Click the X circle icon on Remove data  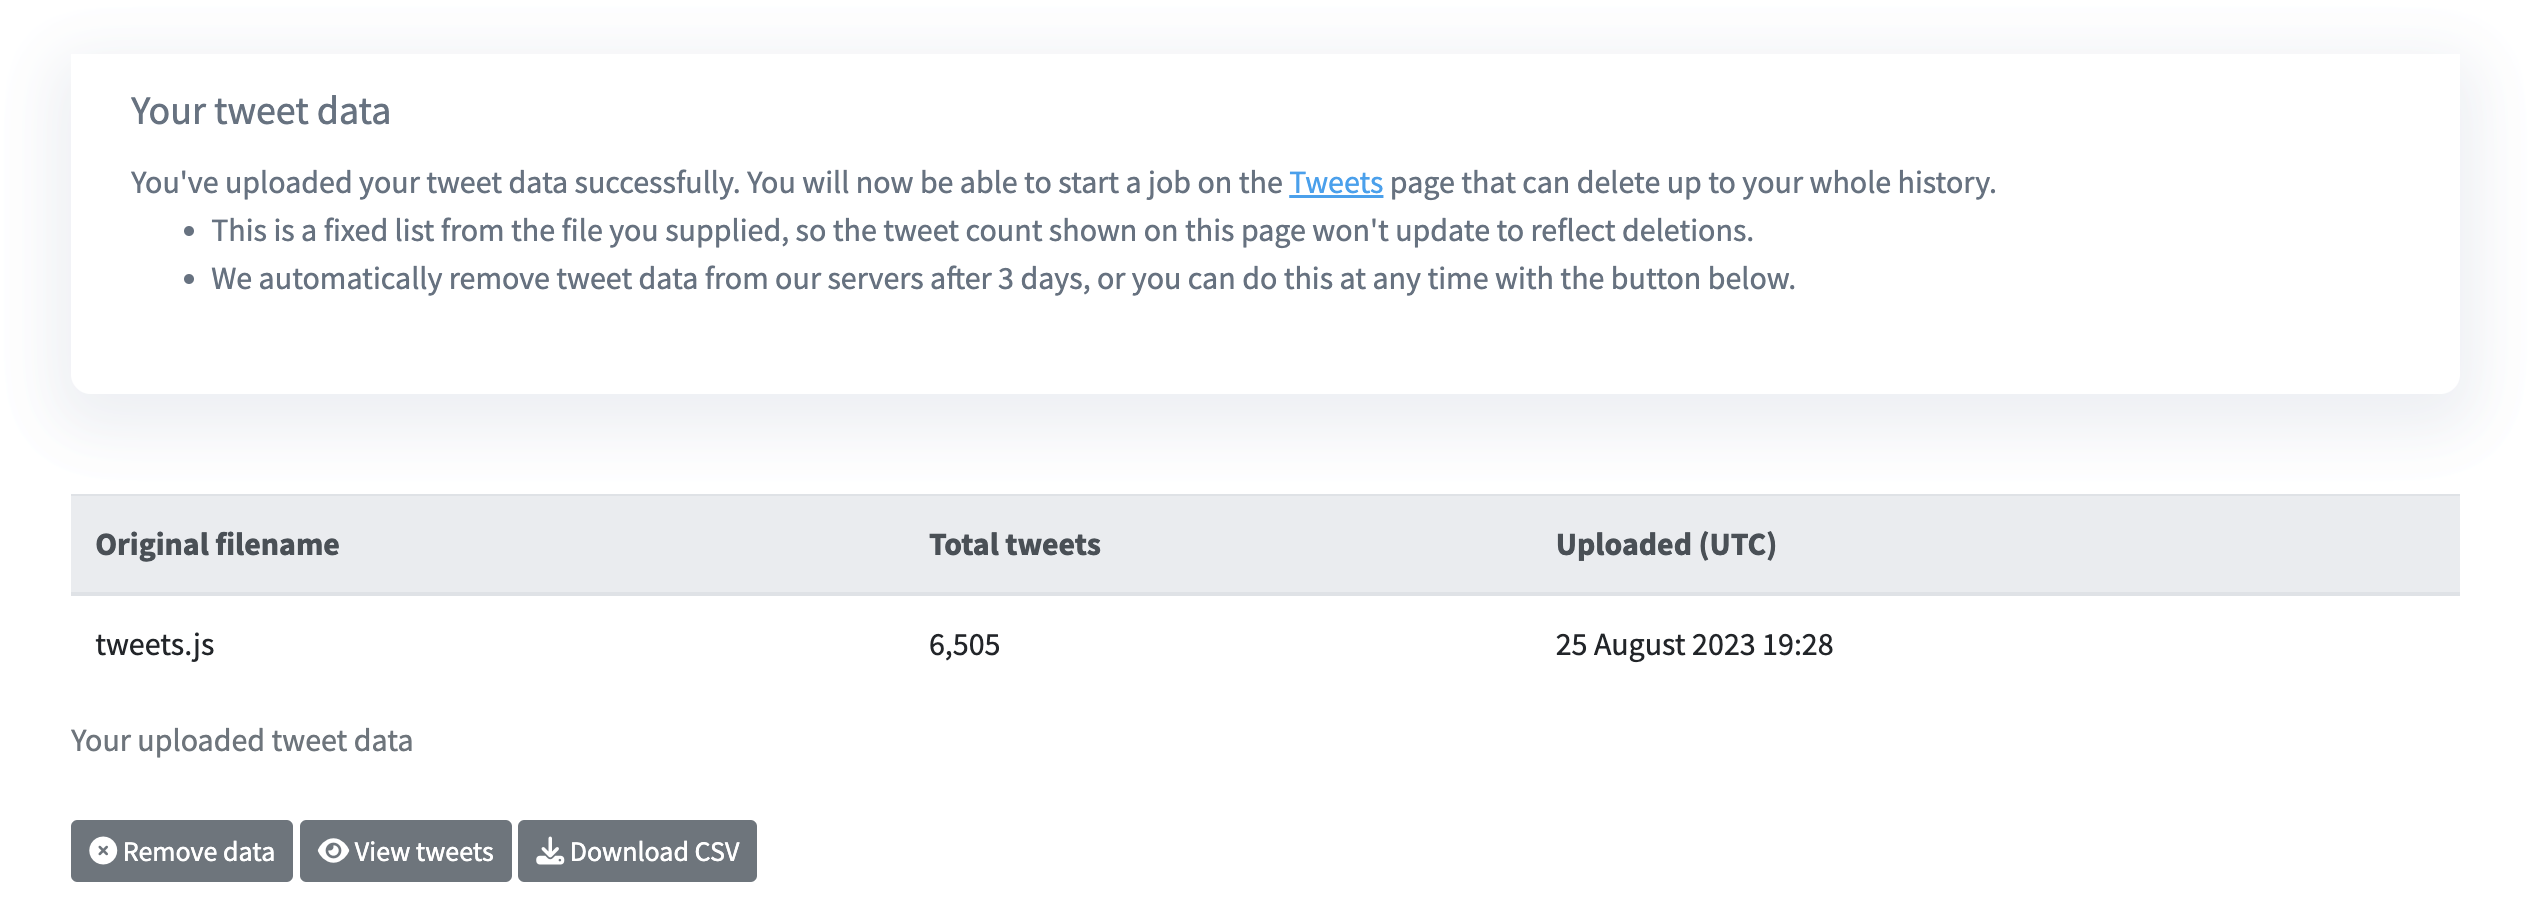[103, 851]
